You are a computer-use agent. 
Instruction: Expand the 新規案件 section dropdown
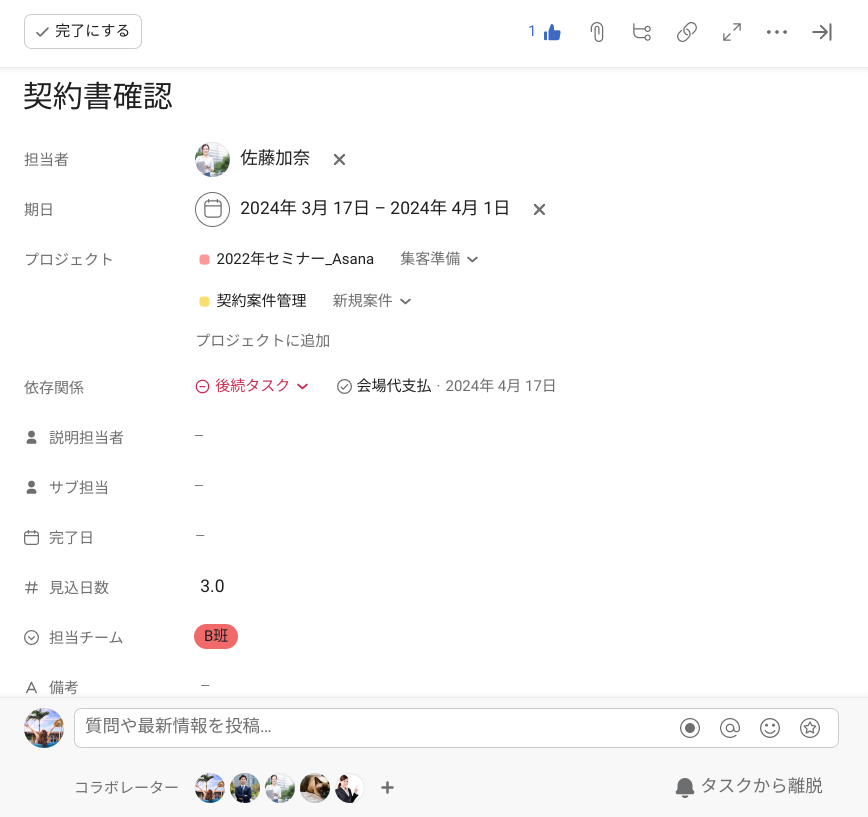[371, 301]
